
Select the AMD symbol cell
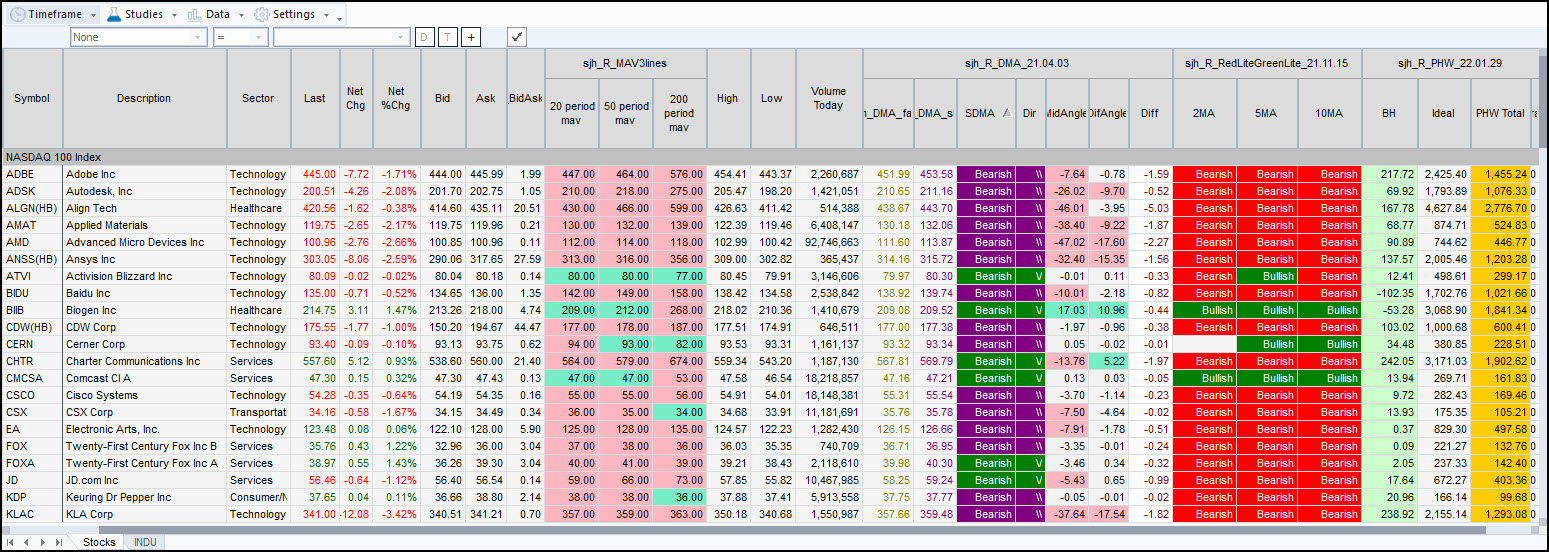(x=32, y=242)
